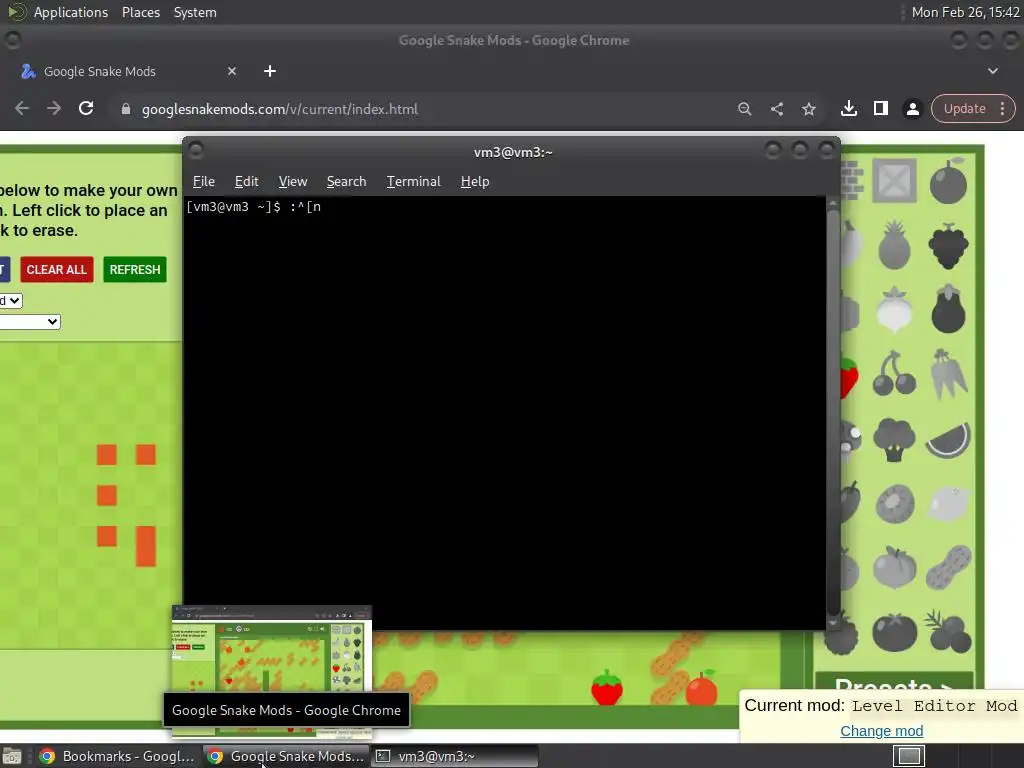Open Chrome three-dot menu beside Update
1024x768 pixels.
pyautogui.click(x=1002, y=108)
